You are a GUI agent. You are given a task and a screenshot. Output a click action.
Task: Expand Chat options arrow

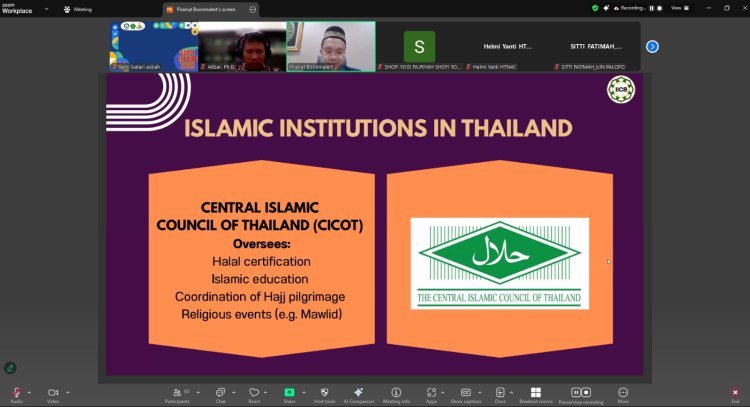(234, 393)
